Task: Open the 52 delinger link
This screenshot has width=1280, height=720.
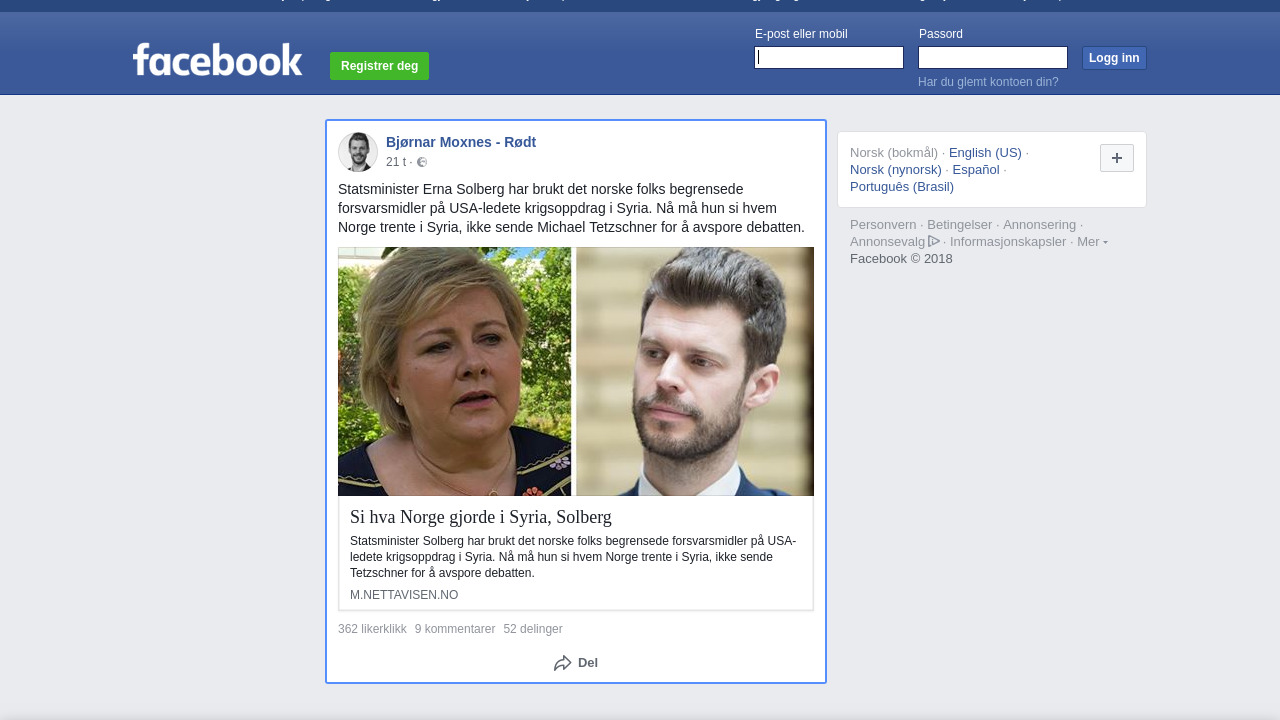Action: click(533, 629)
